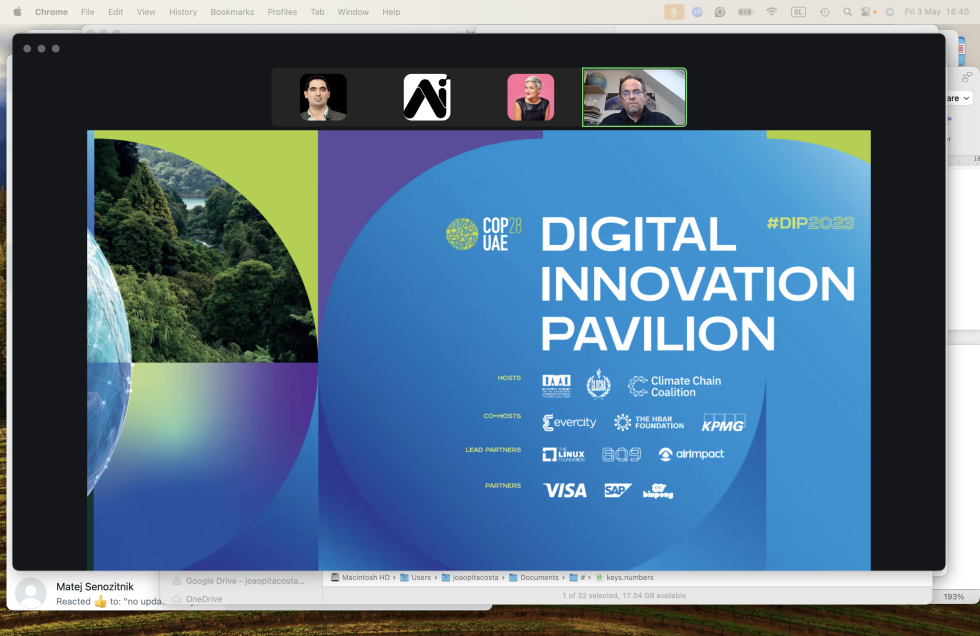Open the Time Machine clock icon
Viewport: 980px width, 636px height.
(824, 12)
